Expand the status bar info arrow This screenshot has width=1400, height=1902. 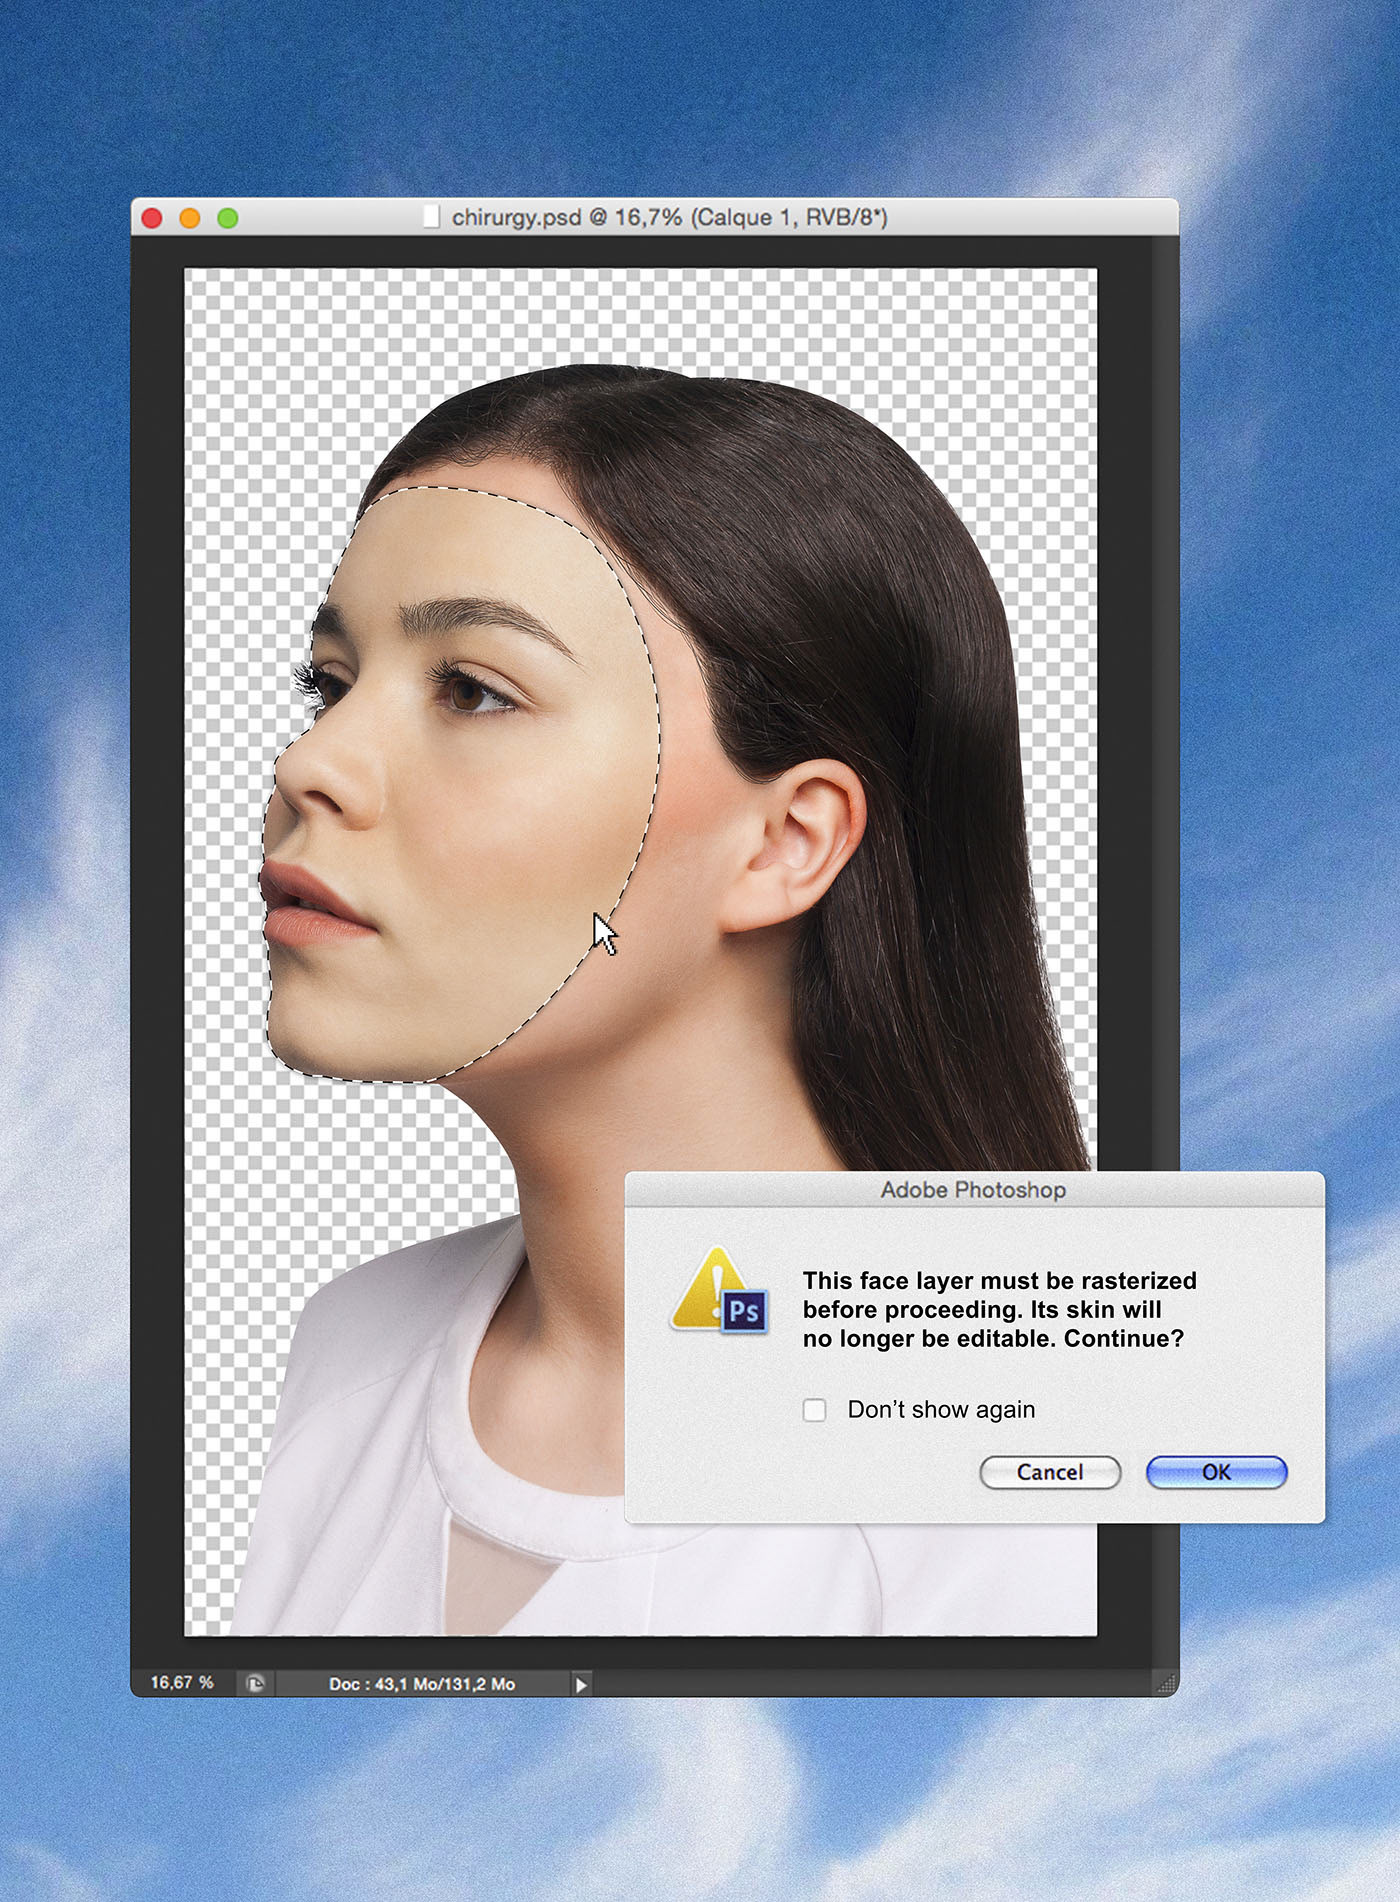pyautogui.click(x=581, y=1685)
